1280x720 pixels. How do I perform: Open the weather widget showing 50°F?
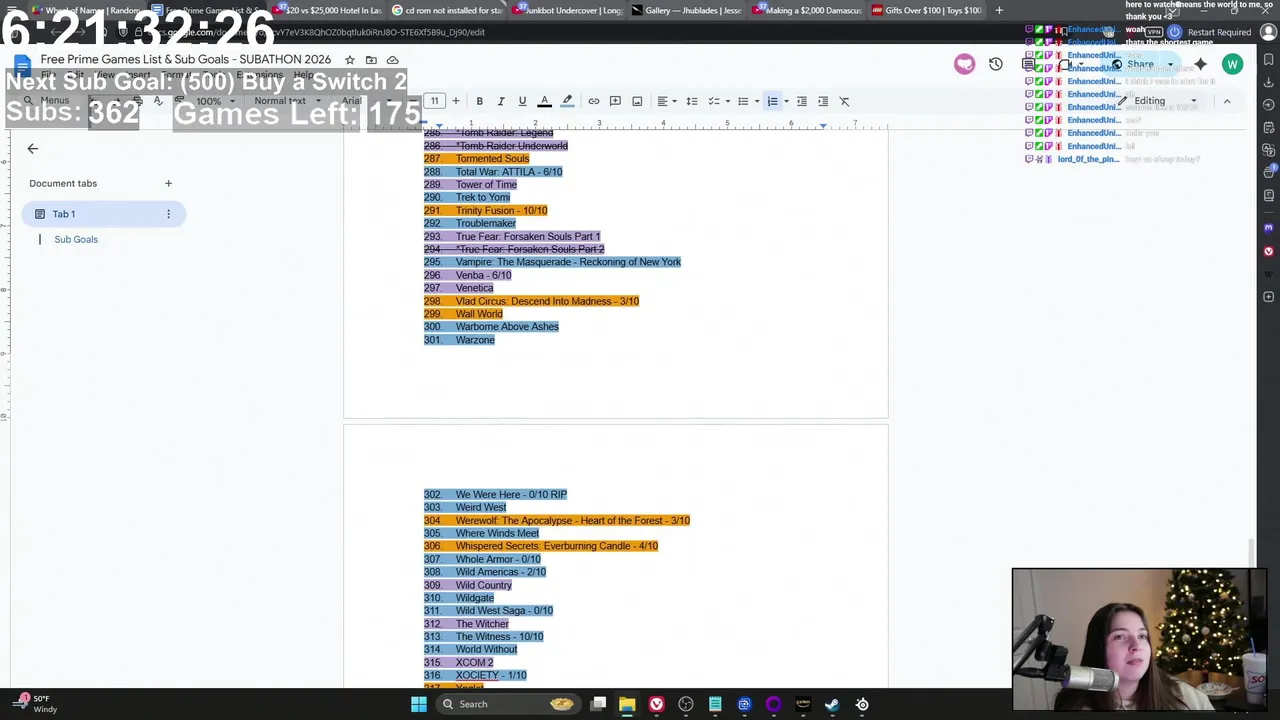pyautogui.click(x=35, y=704)
